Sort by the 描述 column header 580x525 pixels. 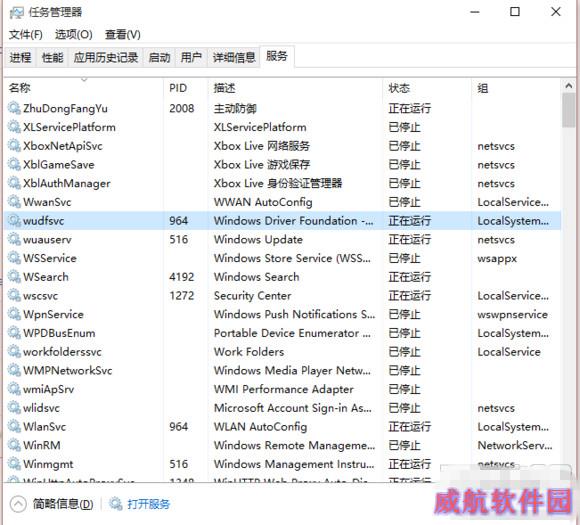click(x=295, y=88)
